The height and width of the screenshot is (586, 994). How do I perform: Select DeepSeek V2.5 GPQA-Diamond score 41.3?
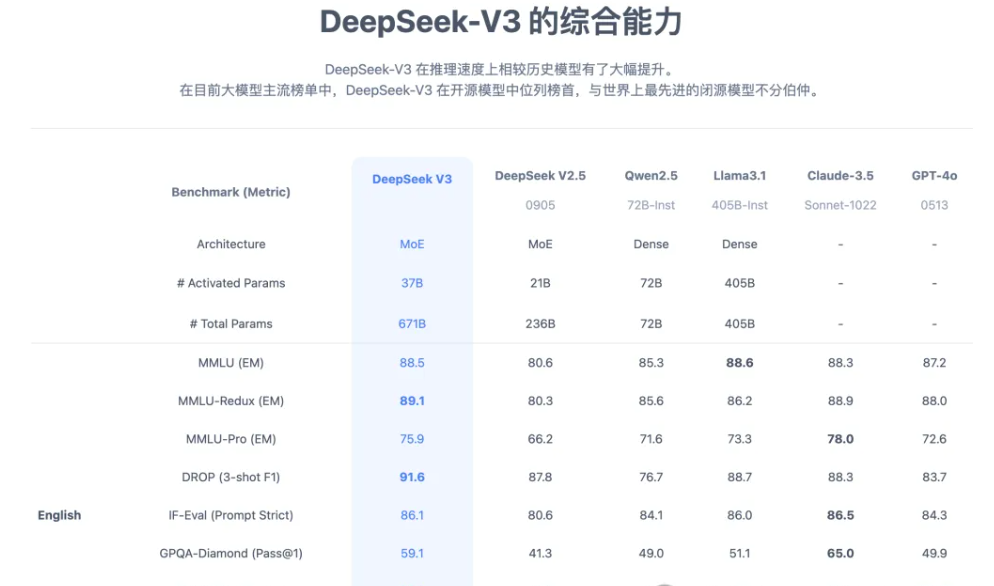coord(540,553)
